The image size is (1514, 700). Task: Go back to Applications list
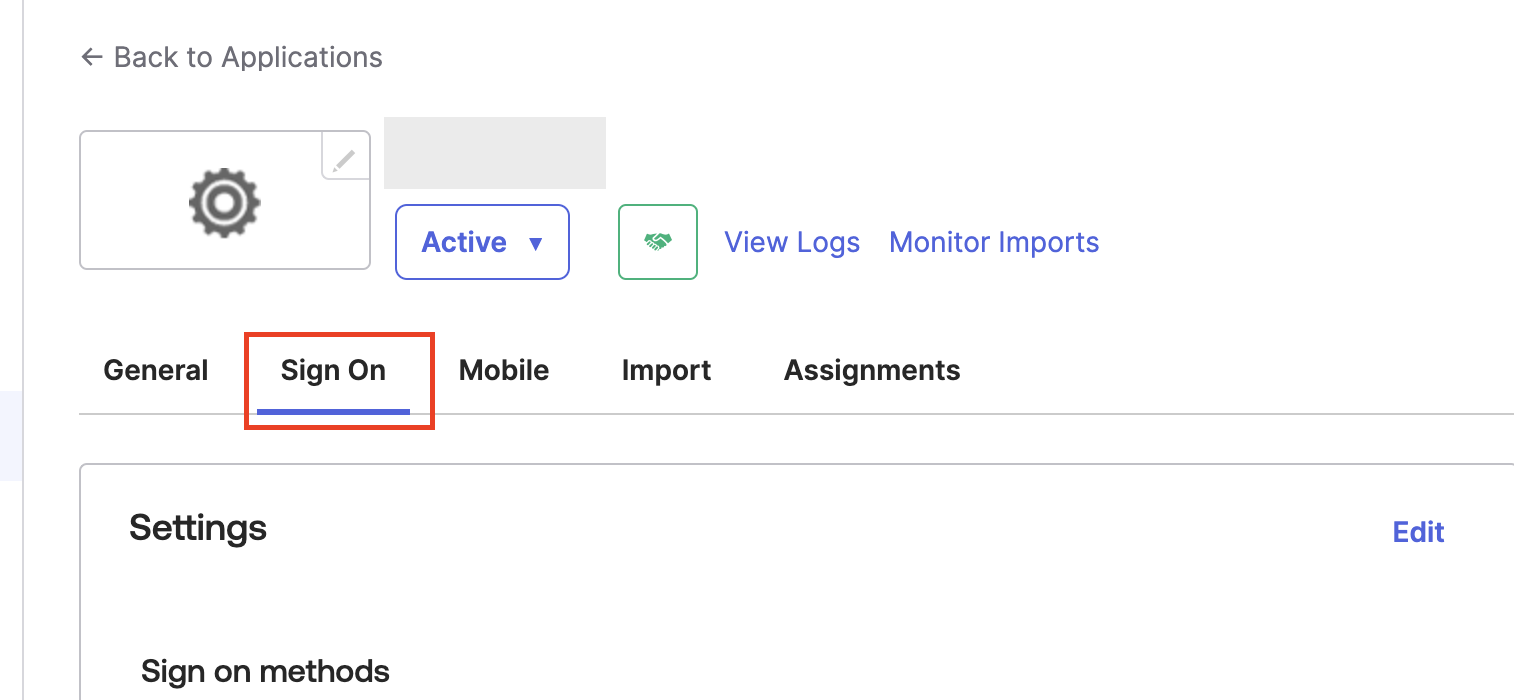(231, 57)
